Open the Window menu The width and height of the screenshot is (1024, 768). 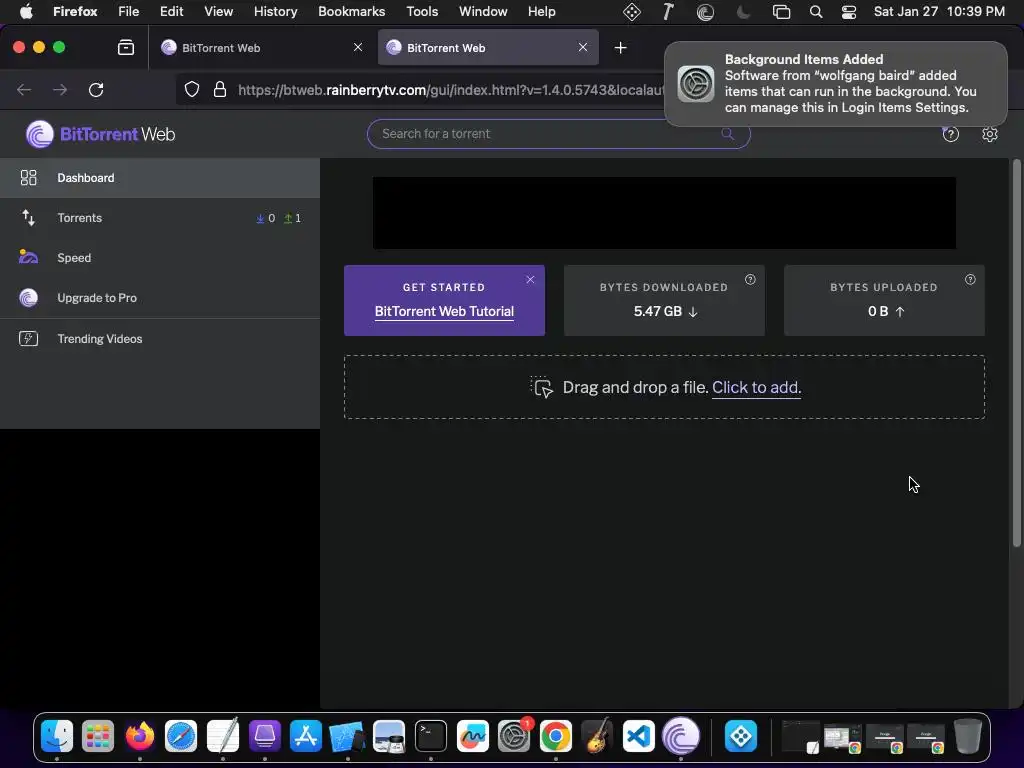point(483,12)
